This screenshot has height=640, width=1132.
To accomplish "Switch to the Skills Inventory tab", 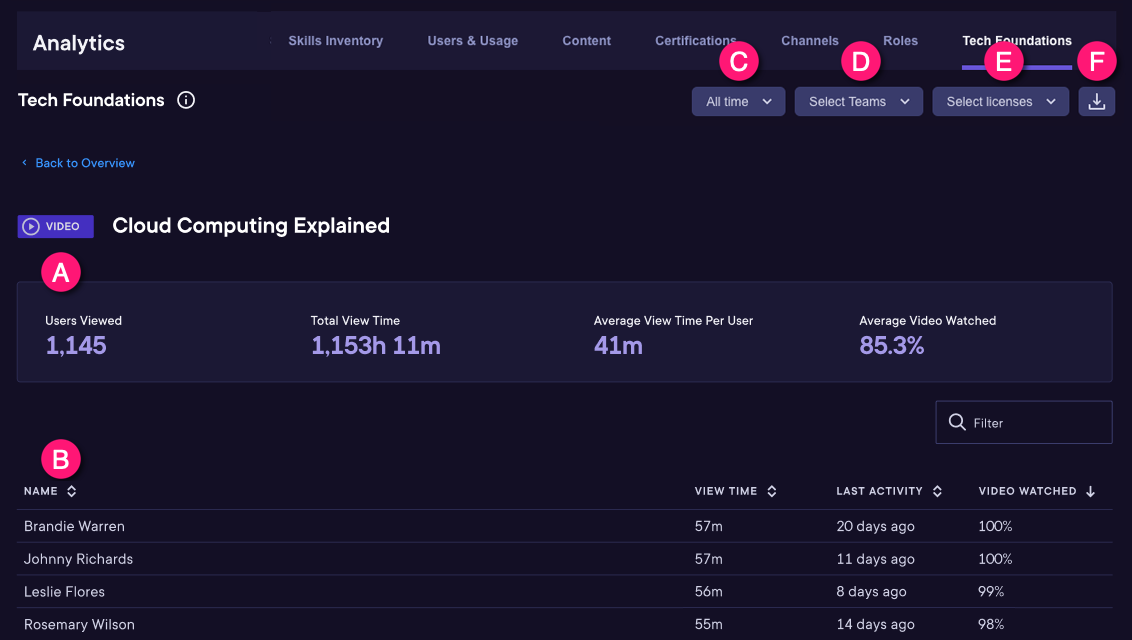I will (335, 41).
